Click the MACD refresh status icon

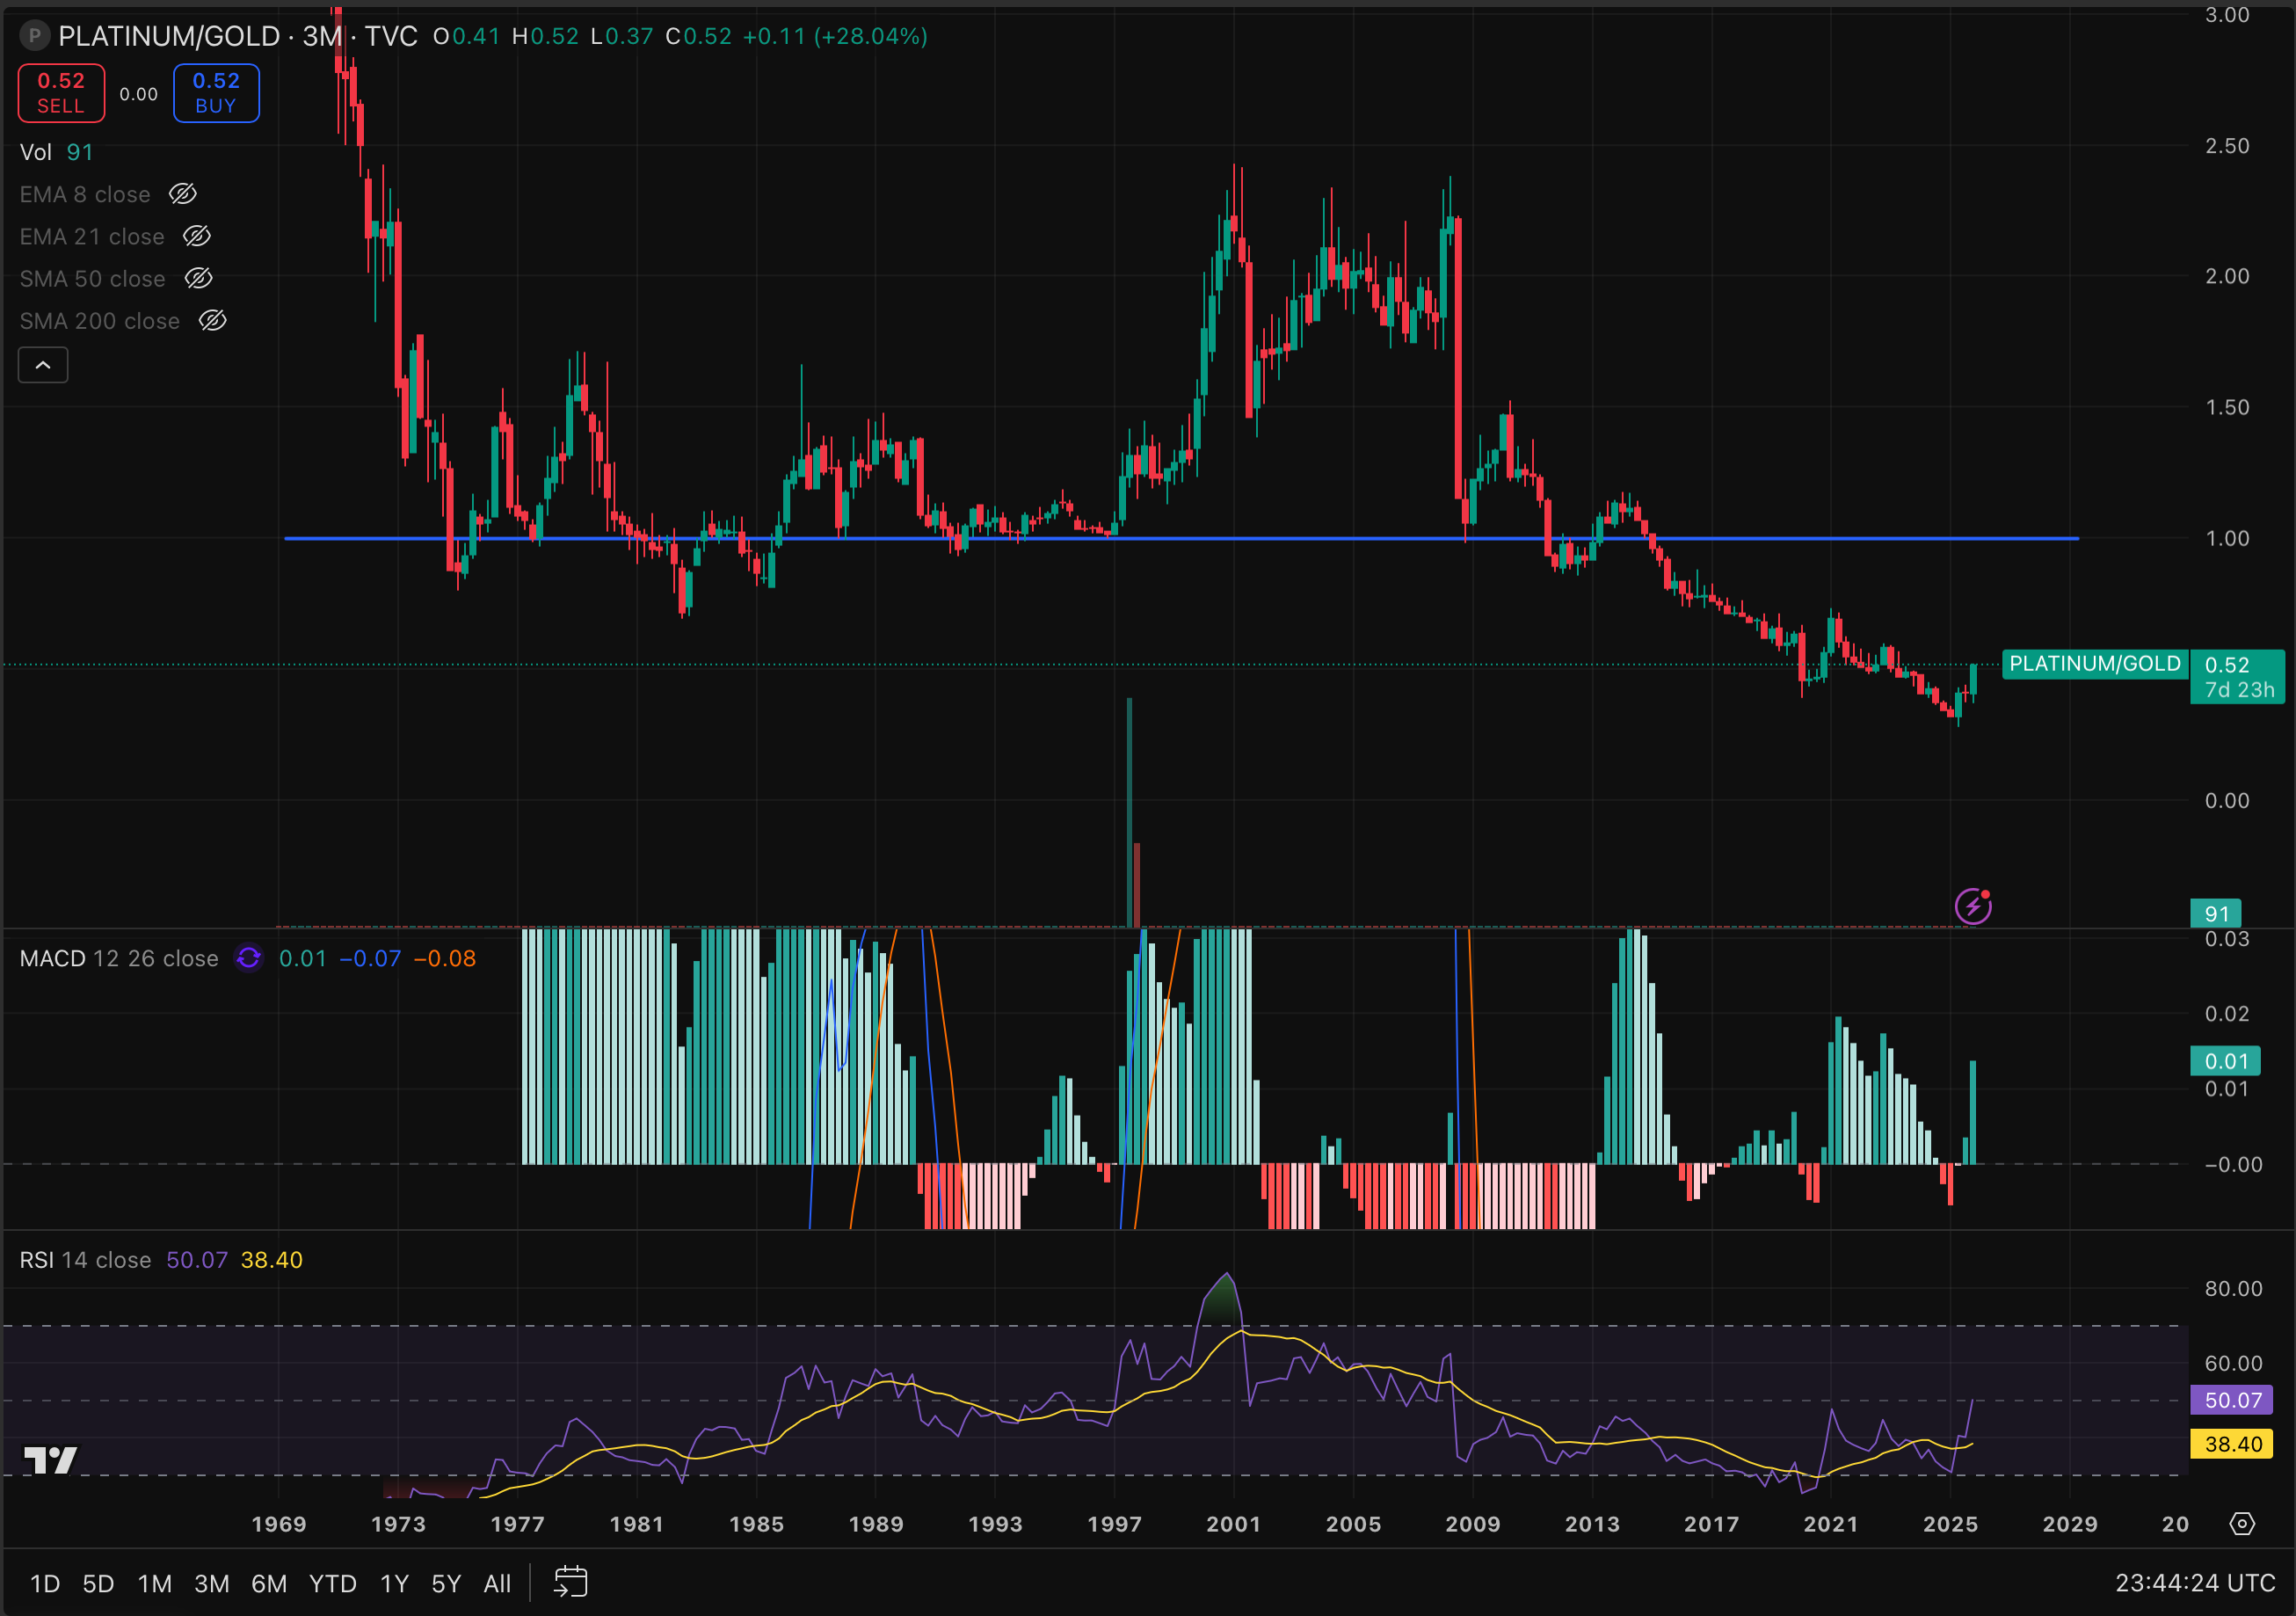[248, 958]
